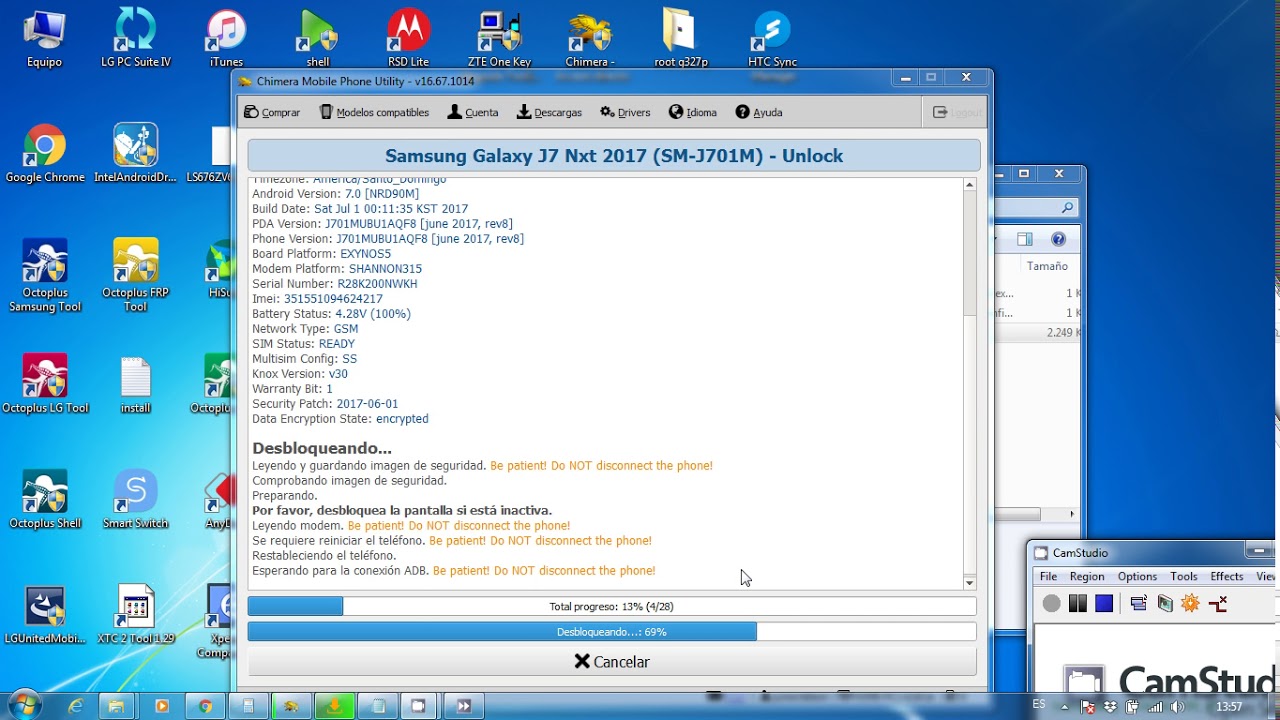Click the taskbar clock showing 13:57

pos(1229,706)
